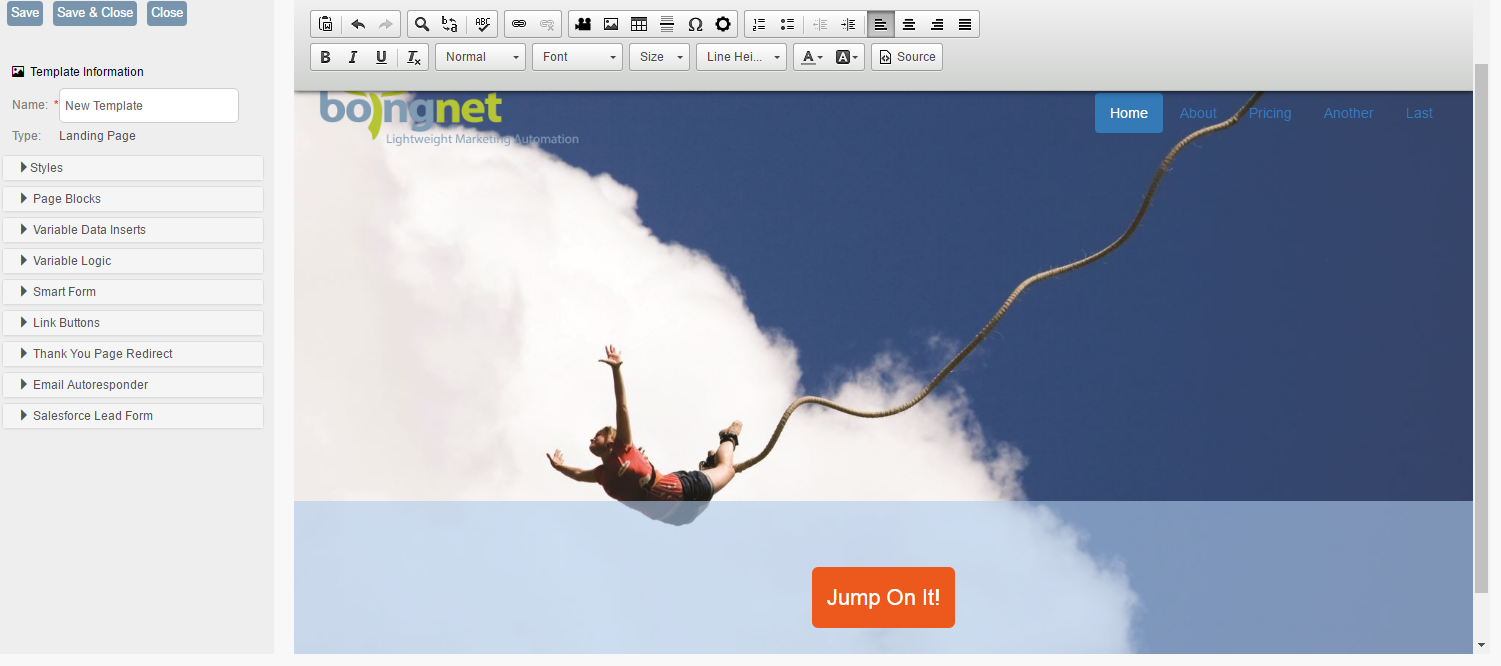Open the Normal paragraph format dropdown
This screenshot has height=666, width=1501.
(481, 57)
